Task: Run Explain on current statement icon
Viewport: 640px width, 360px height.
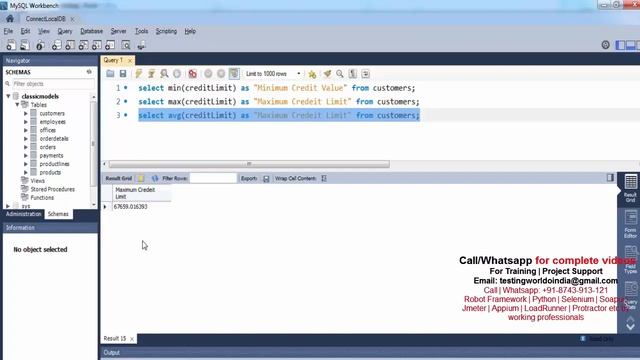Action: coord(164,74)
